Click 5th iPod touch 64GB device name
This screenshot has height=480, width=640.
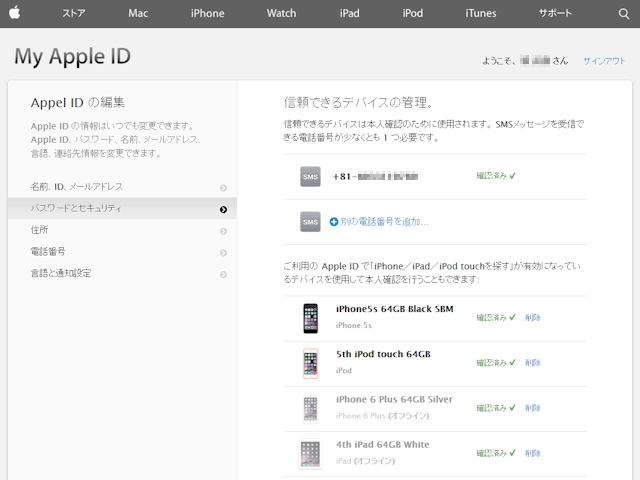coord(383,354)
